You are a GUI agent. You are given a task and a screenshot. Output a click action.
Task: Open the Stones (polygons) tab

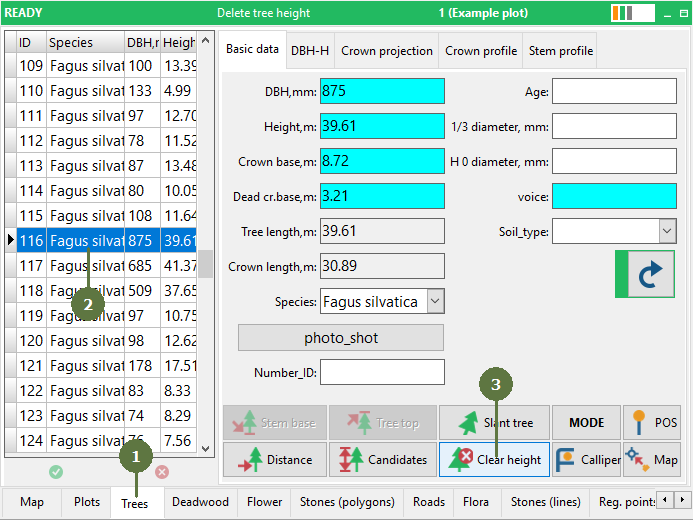[347, 502]
